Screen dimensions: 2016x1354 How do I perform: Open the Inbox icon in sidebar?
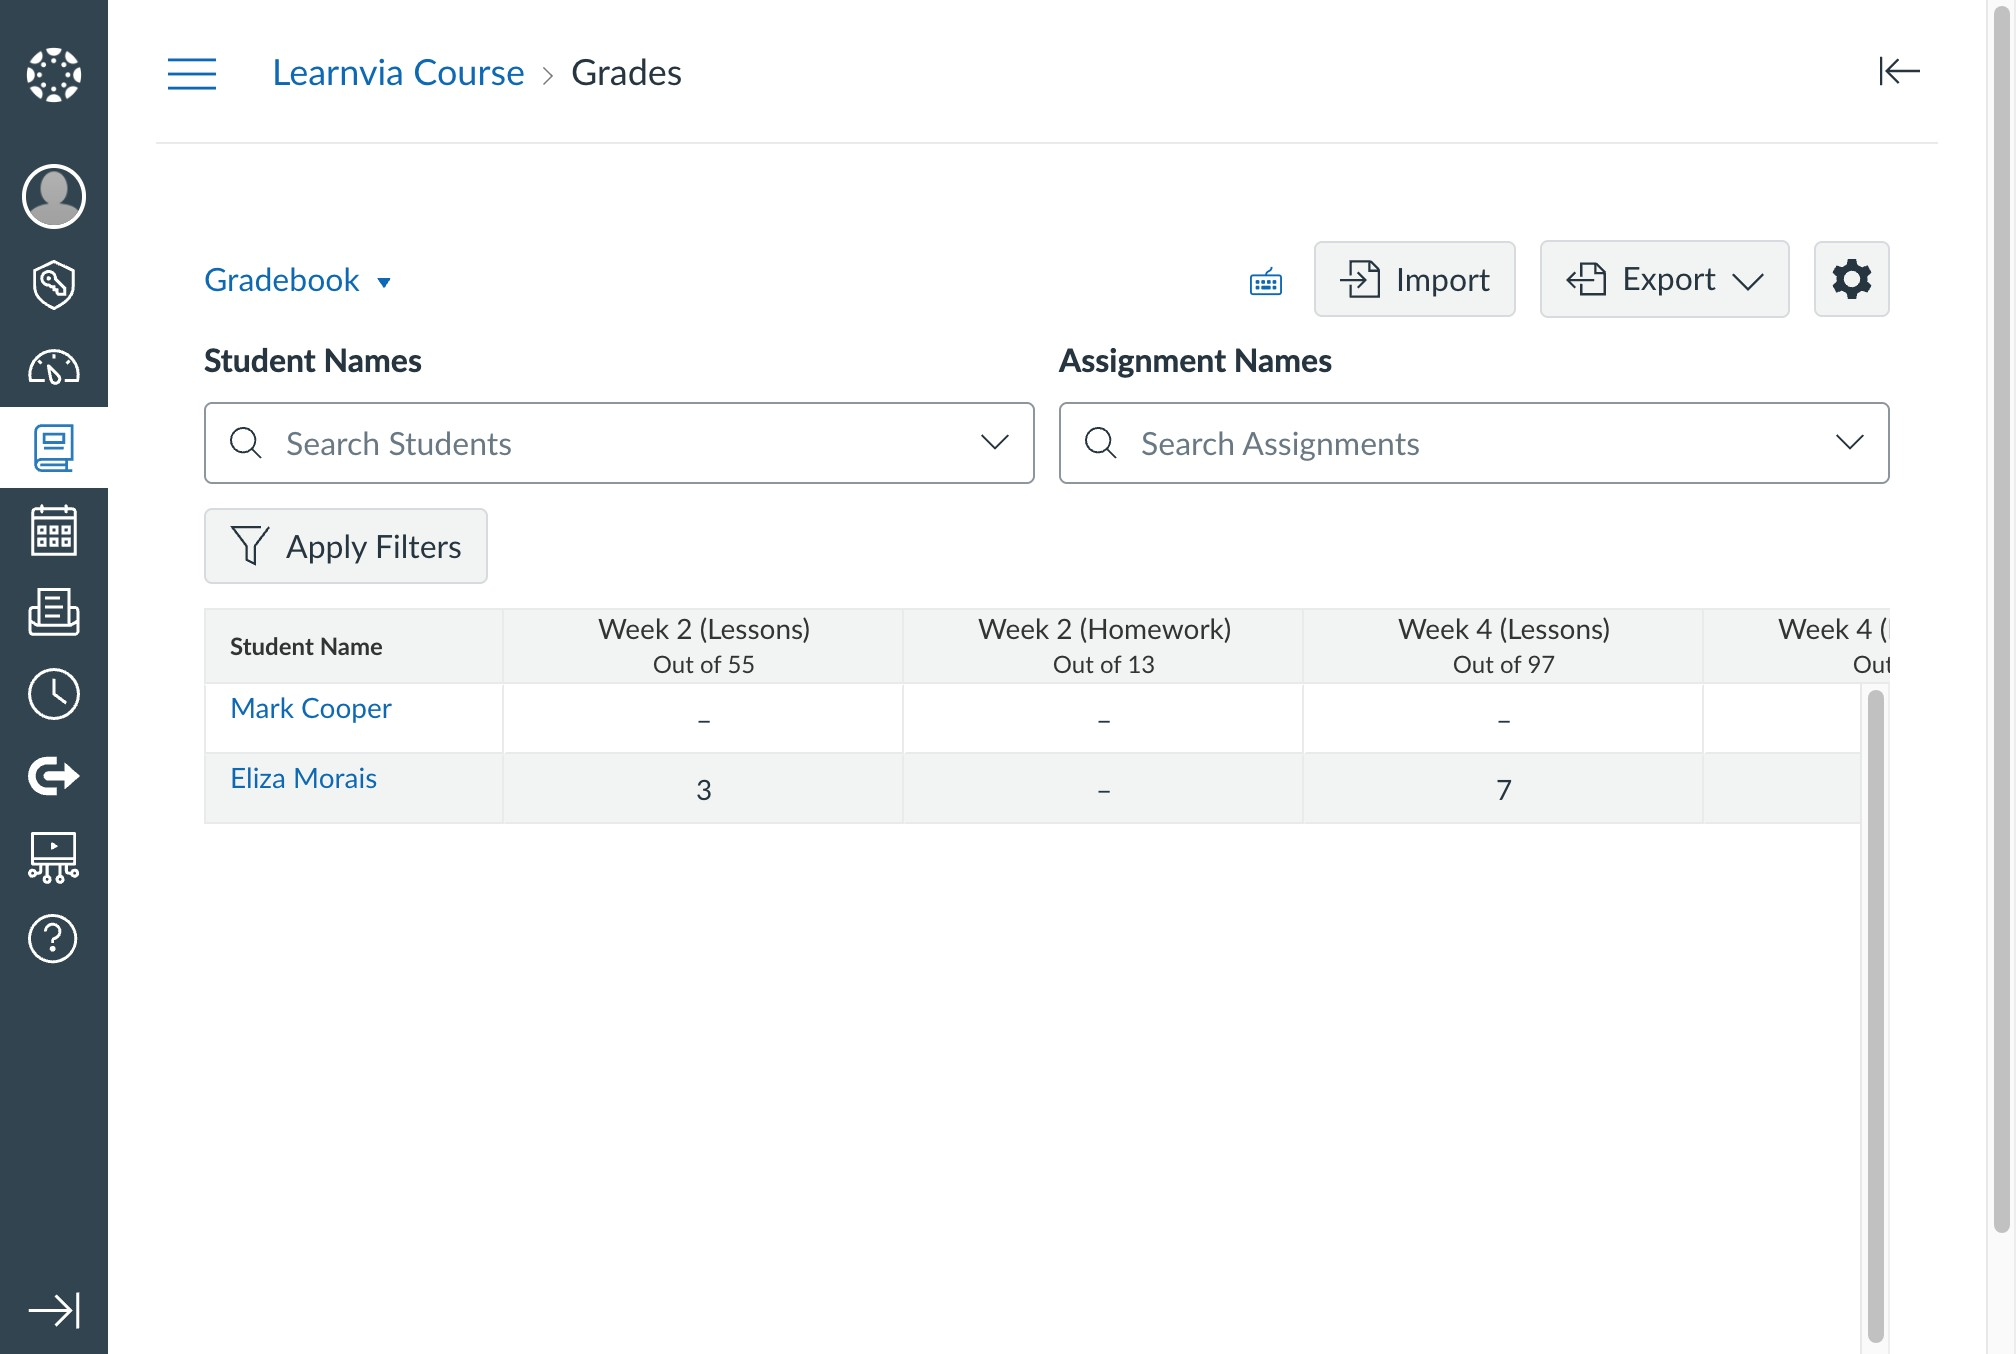54,612
